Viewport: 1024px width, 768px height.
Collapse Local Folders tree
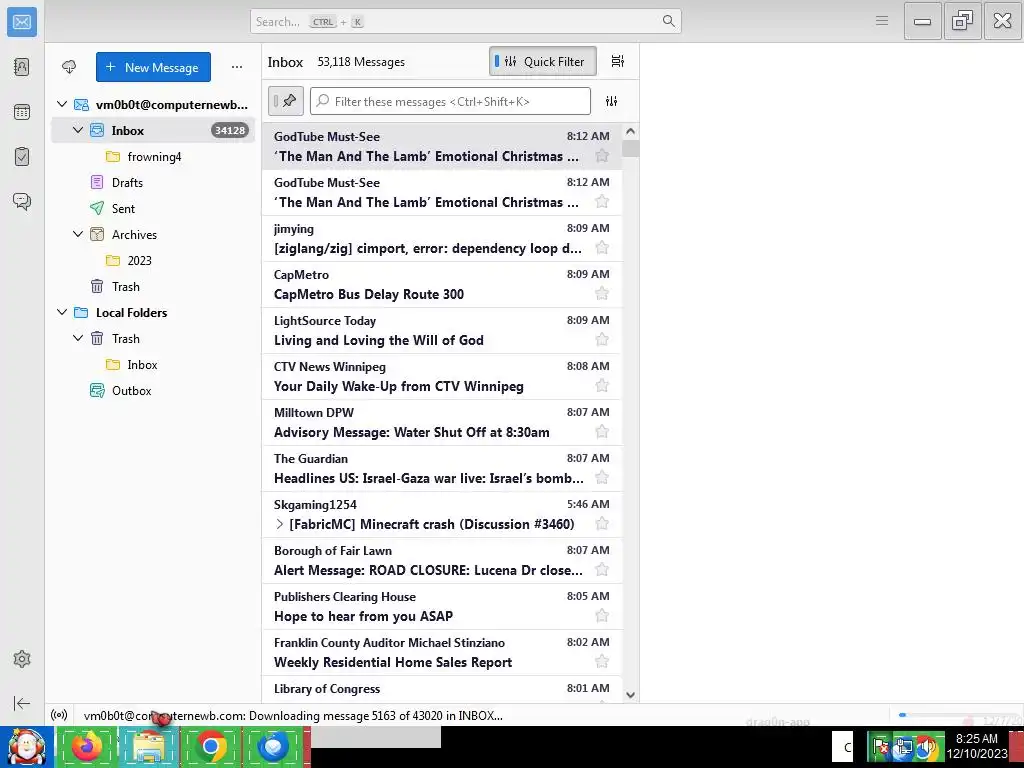[62, 312]
